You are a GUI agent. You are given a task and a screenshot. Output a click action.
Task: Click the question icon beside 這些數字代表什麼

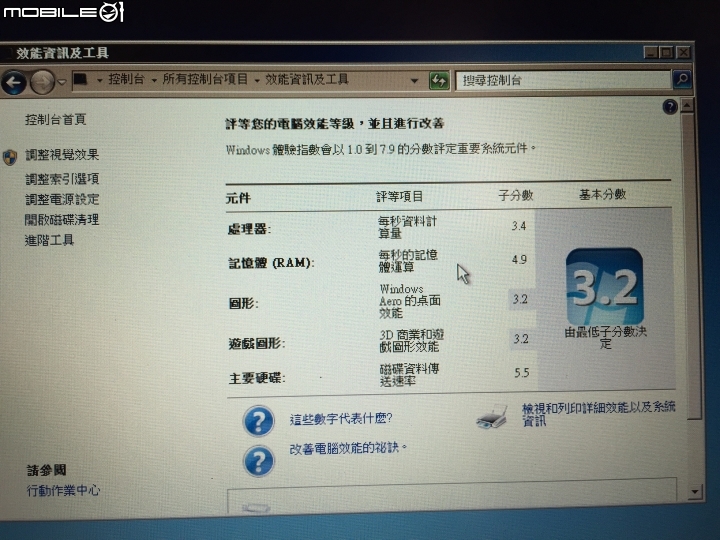(x=259, y=421)
